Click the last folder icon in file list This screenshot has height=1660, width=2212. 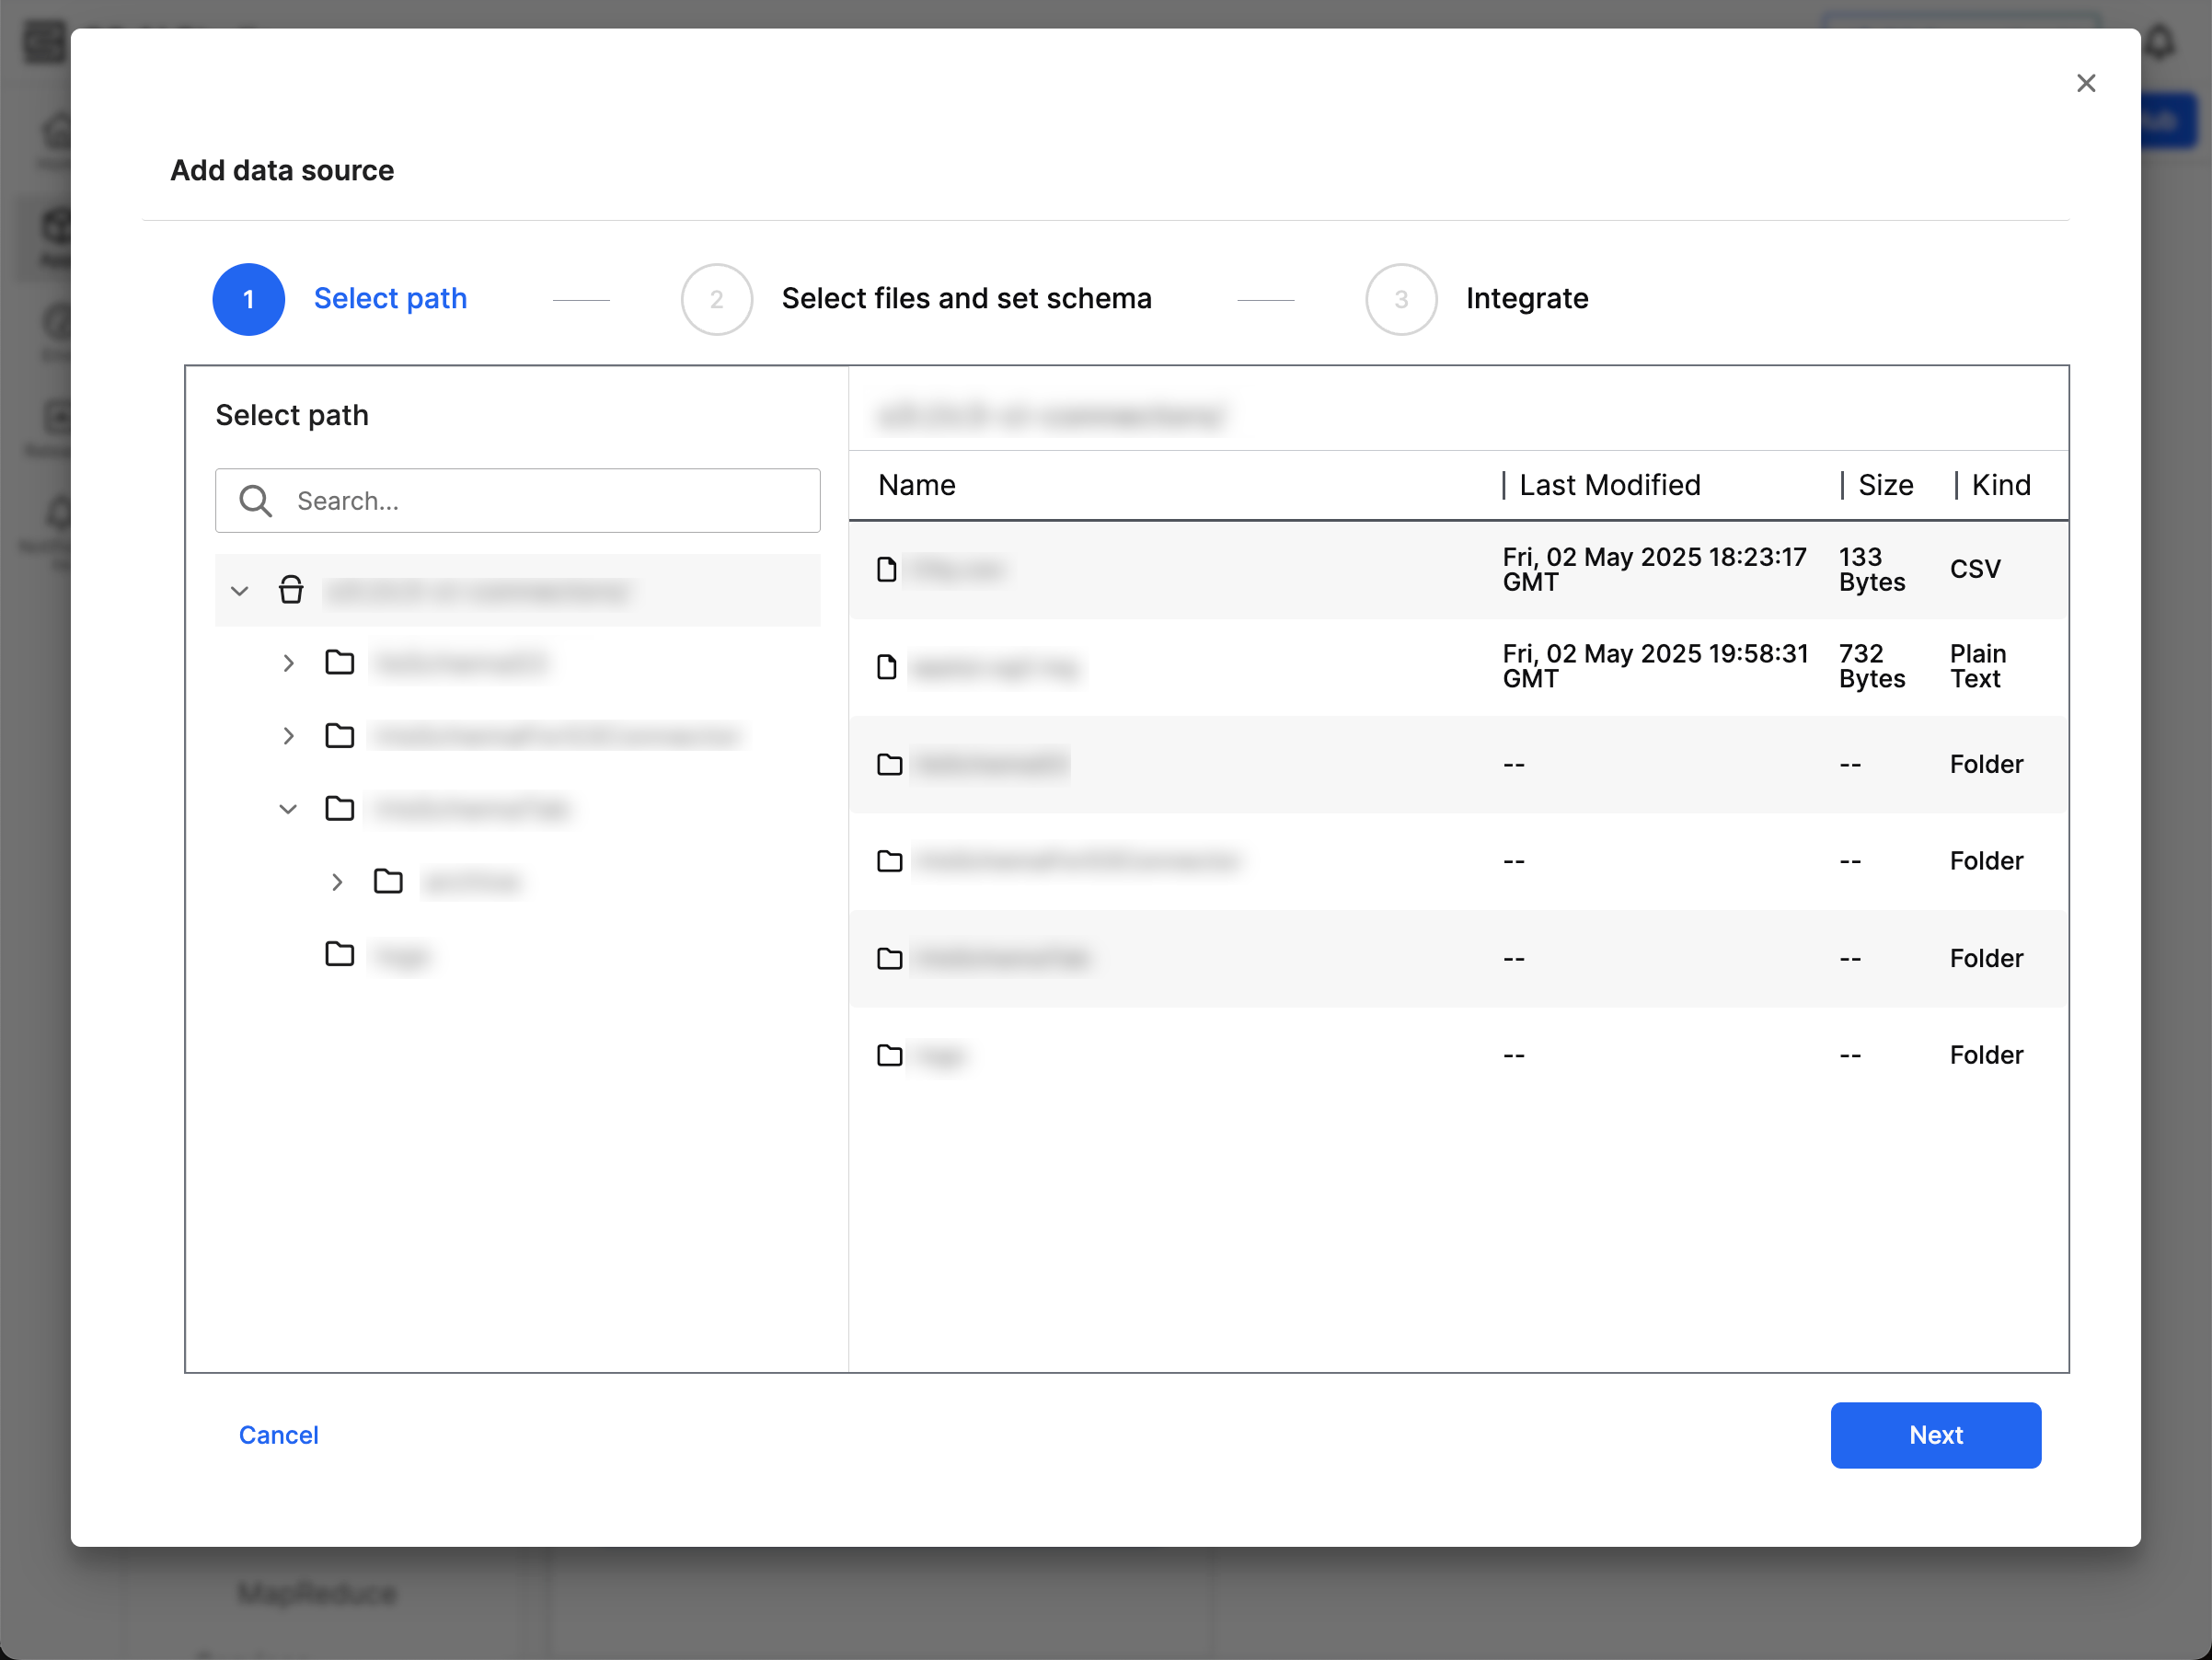(x=889, y=1055)
